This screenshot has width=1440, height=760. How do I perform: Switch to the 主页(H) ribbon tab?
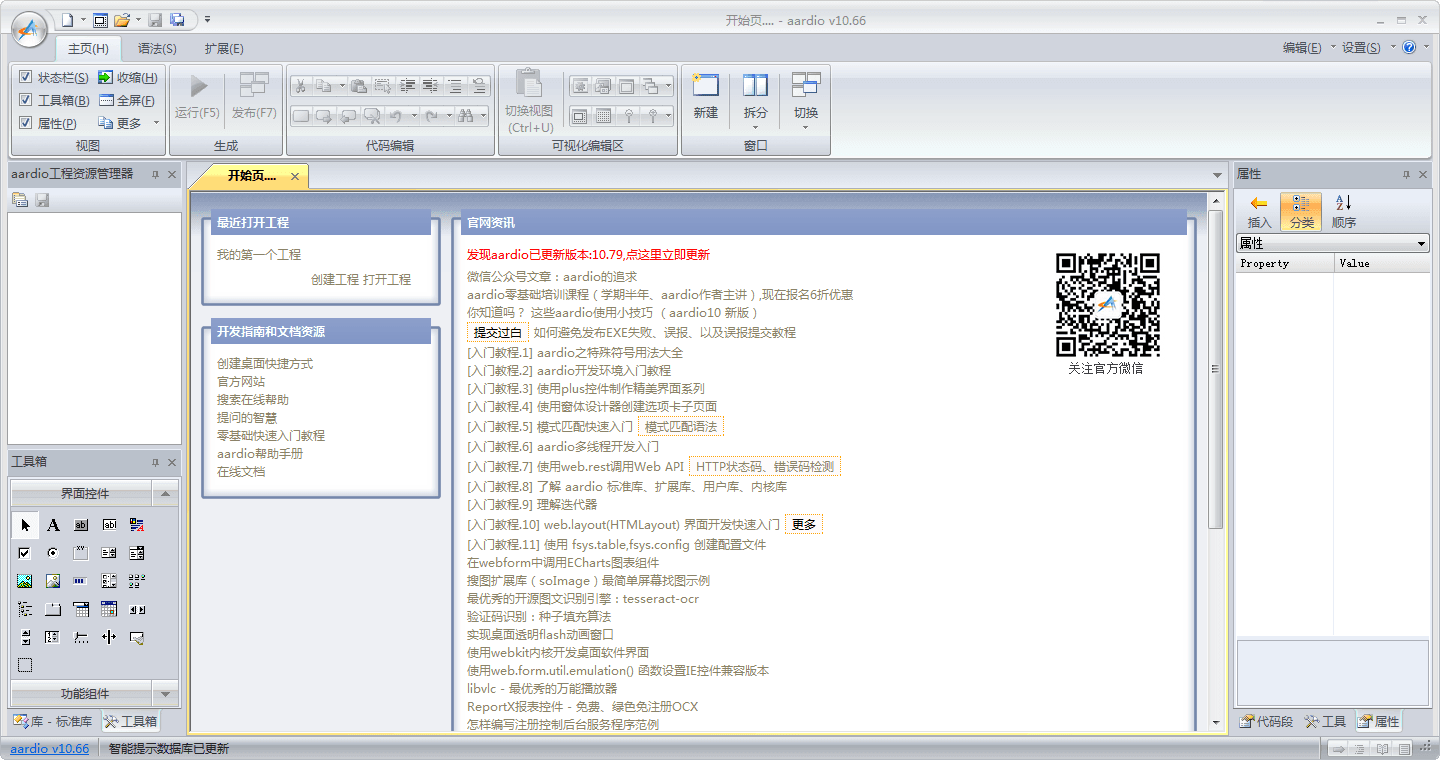coord(88,48)
